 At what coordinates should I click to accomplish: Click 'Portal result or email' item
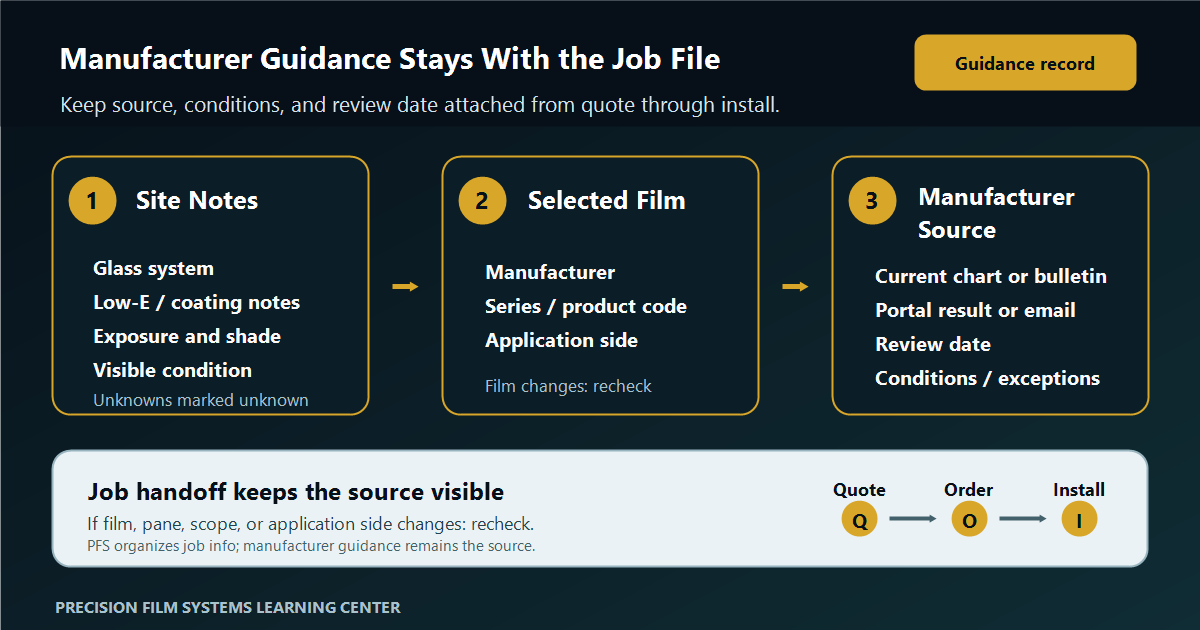click(x=975, y=310)
